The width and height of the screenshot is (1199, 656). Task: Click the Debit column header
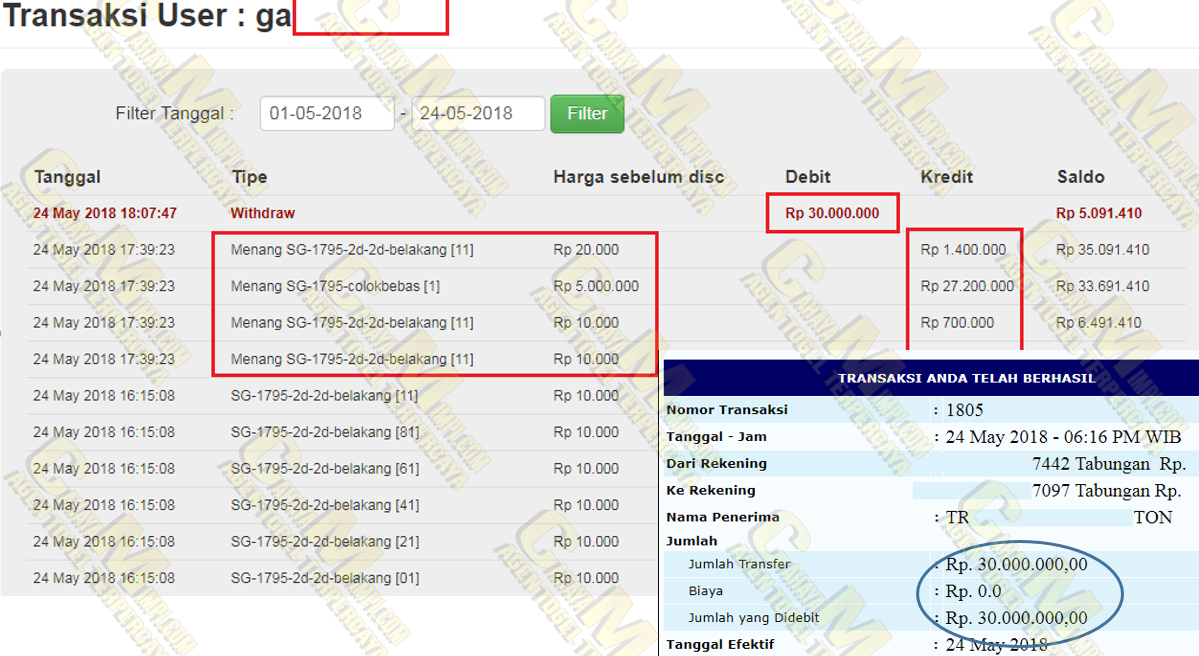pyautogui.click(x=808, y=177)
